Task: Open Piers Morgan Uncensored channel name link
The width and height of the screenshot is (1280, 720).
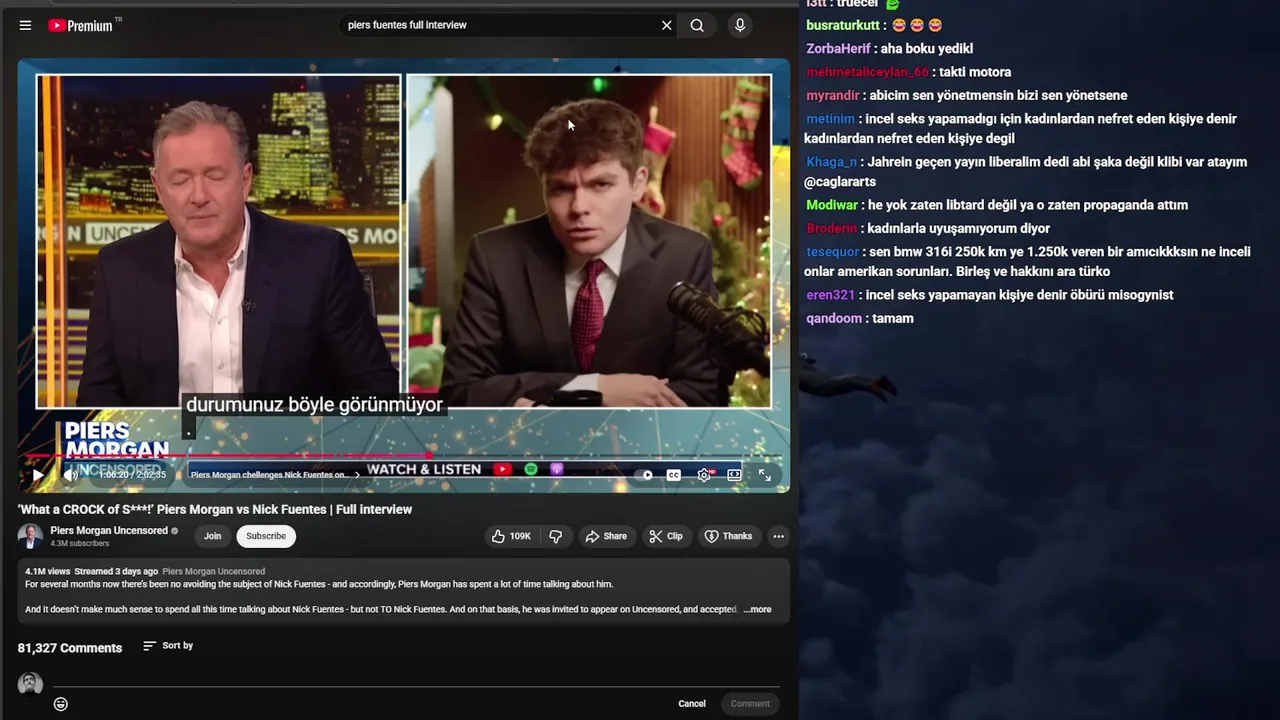Action: (x=109, y=531)
